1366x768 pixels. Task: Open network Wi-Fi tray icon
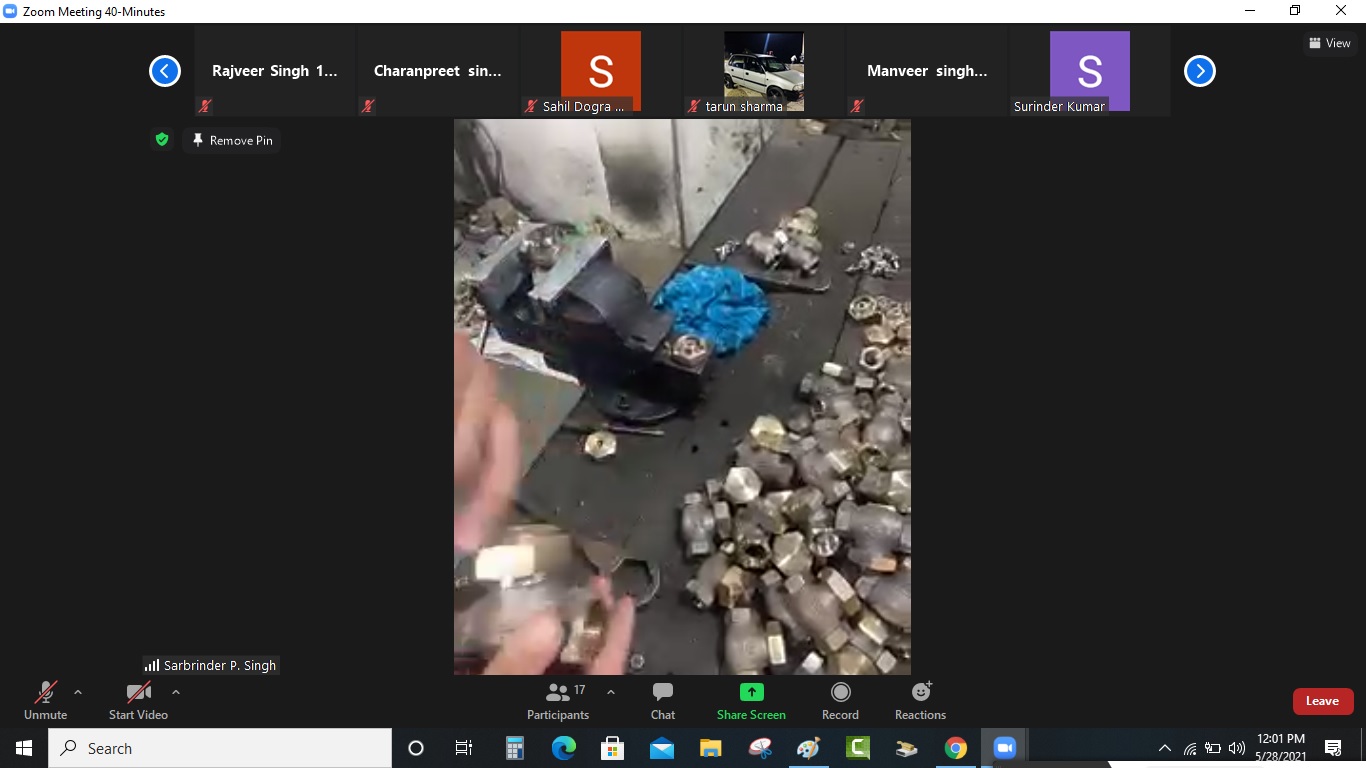1189,748
